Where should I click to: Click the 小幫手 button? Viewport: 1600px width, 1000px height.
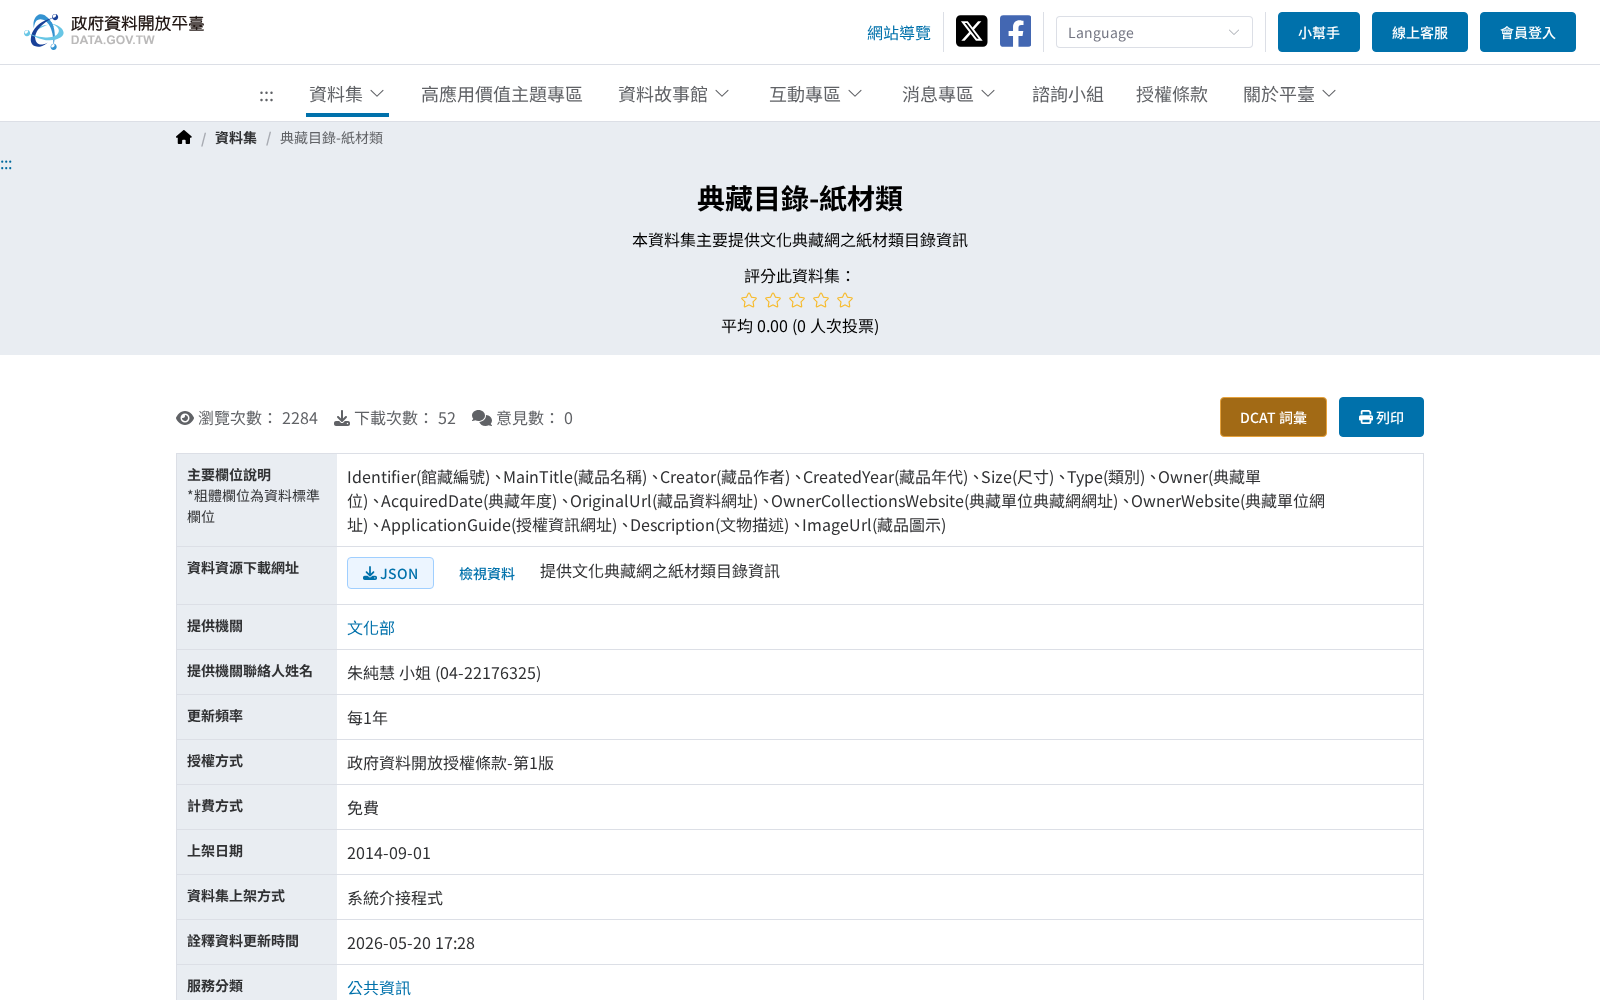coord(1319,32)
